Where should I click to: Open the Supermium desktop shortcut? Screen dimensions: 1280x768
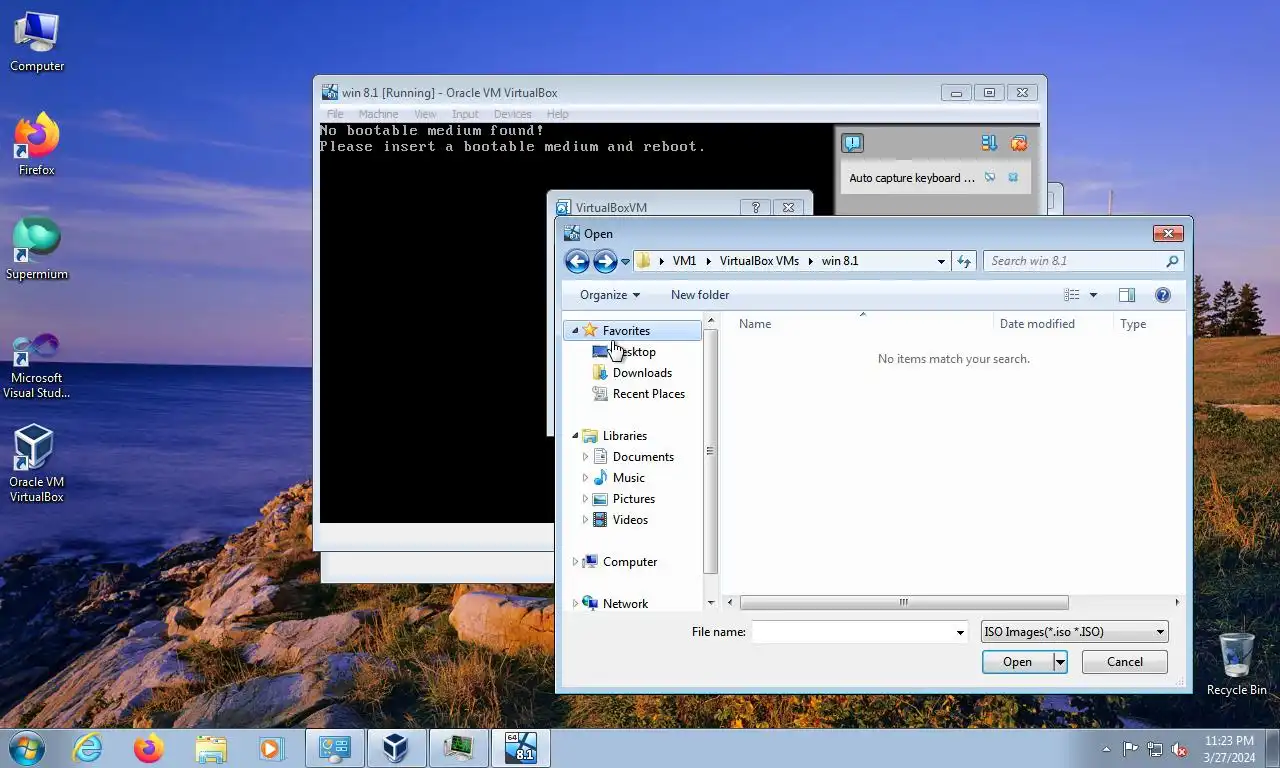(x=37, y=249)
